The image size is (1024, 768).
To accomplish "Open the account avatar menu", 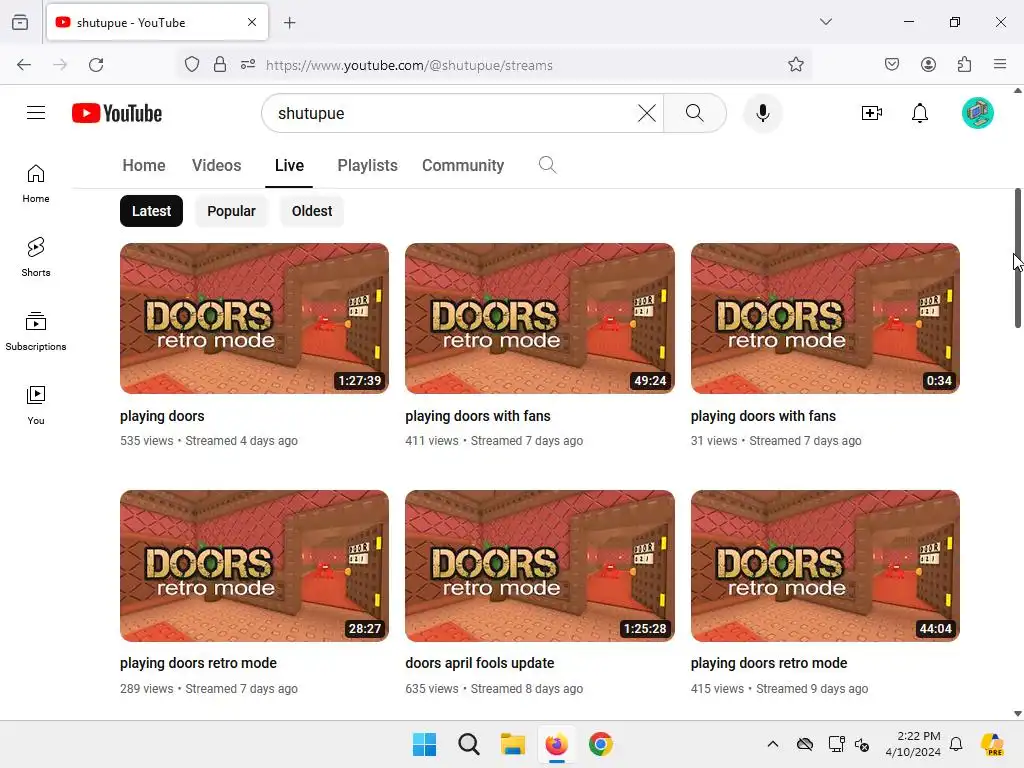I will pos(978,113).
